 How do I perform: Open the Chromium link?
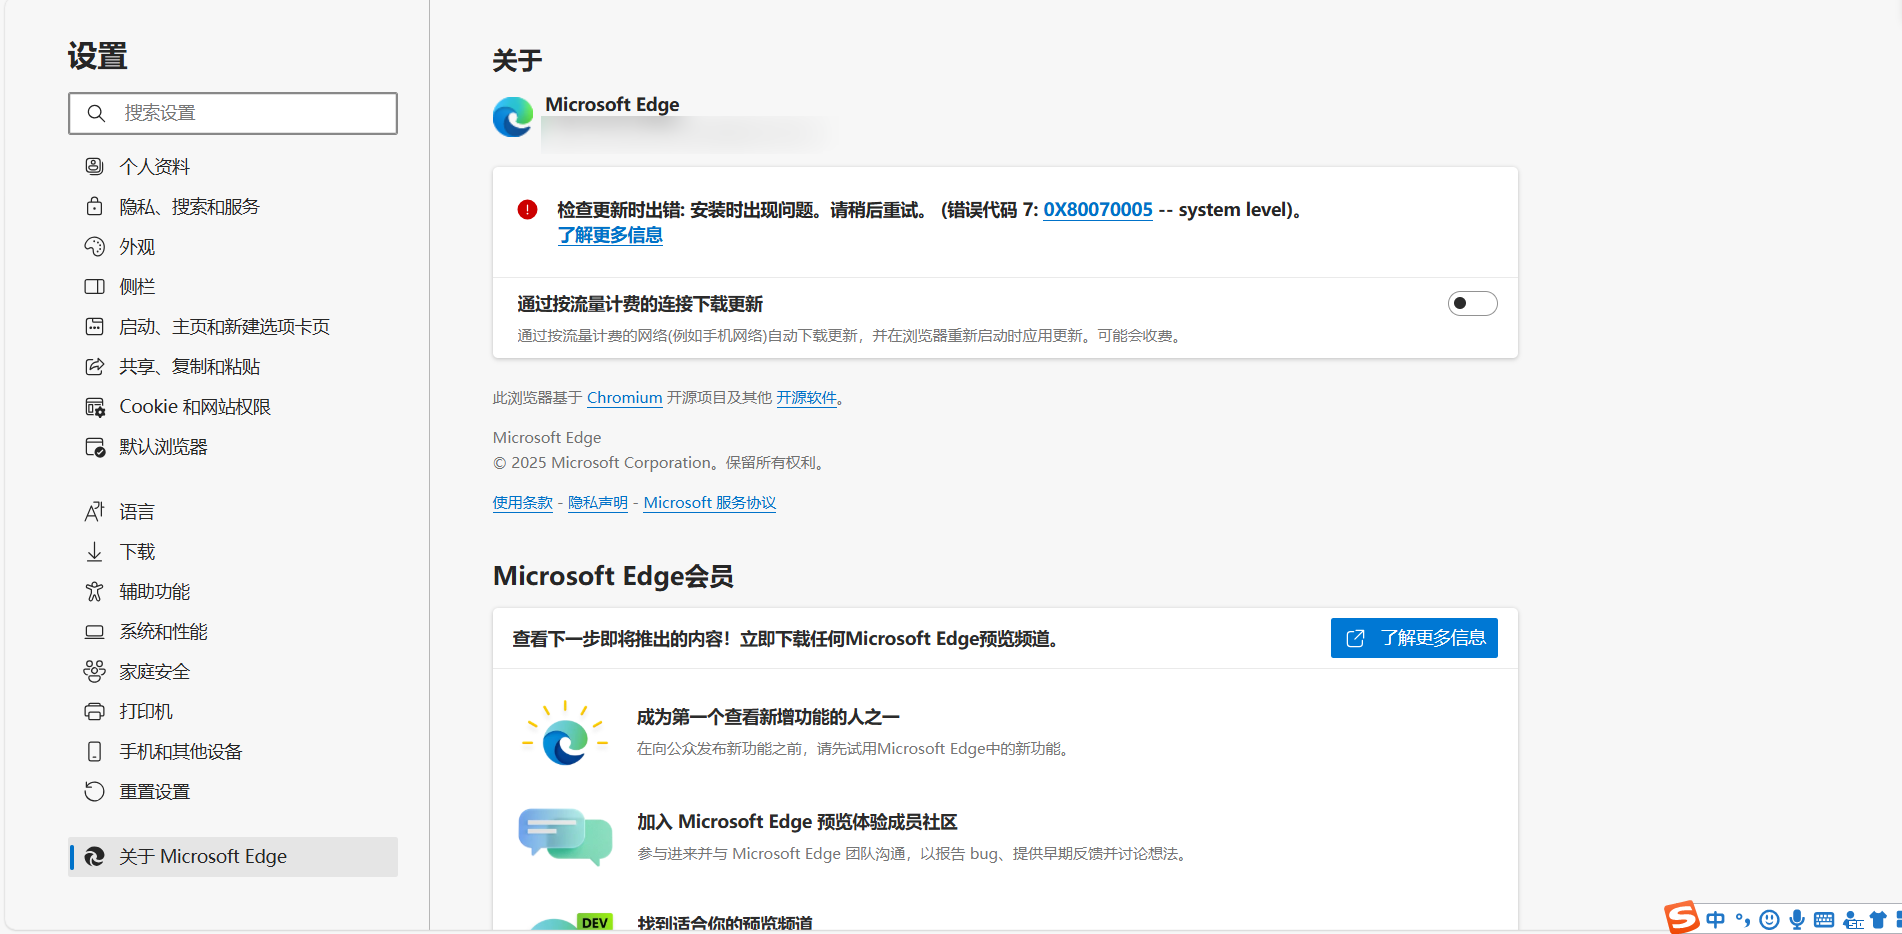(624, 398)
